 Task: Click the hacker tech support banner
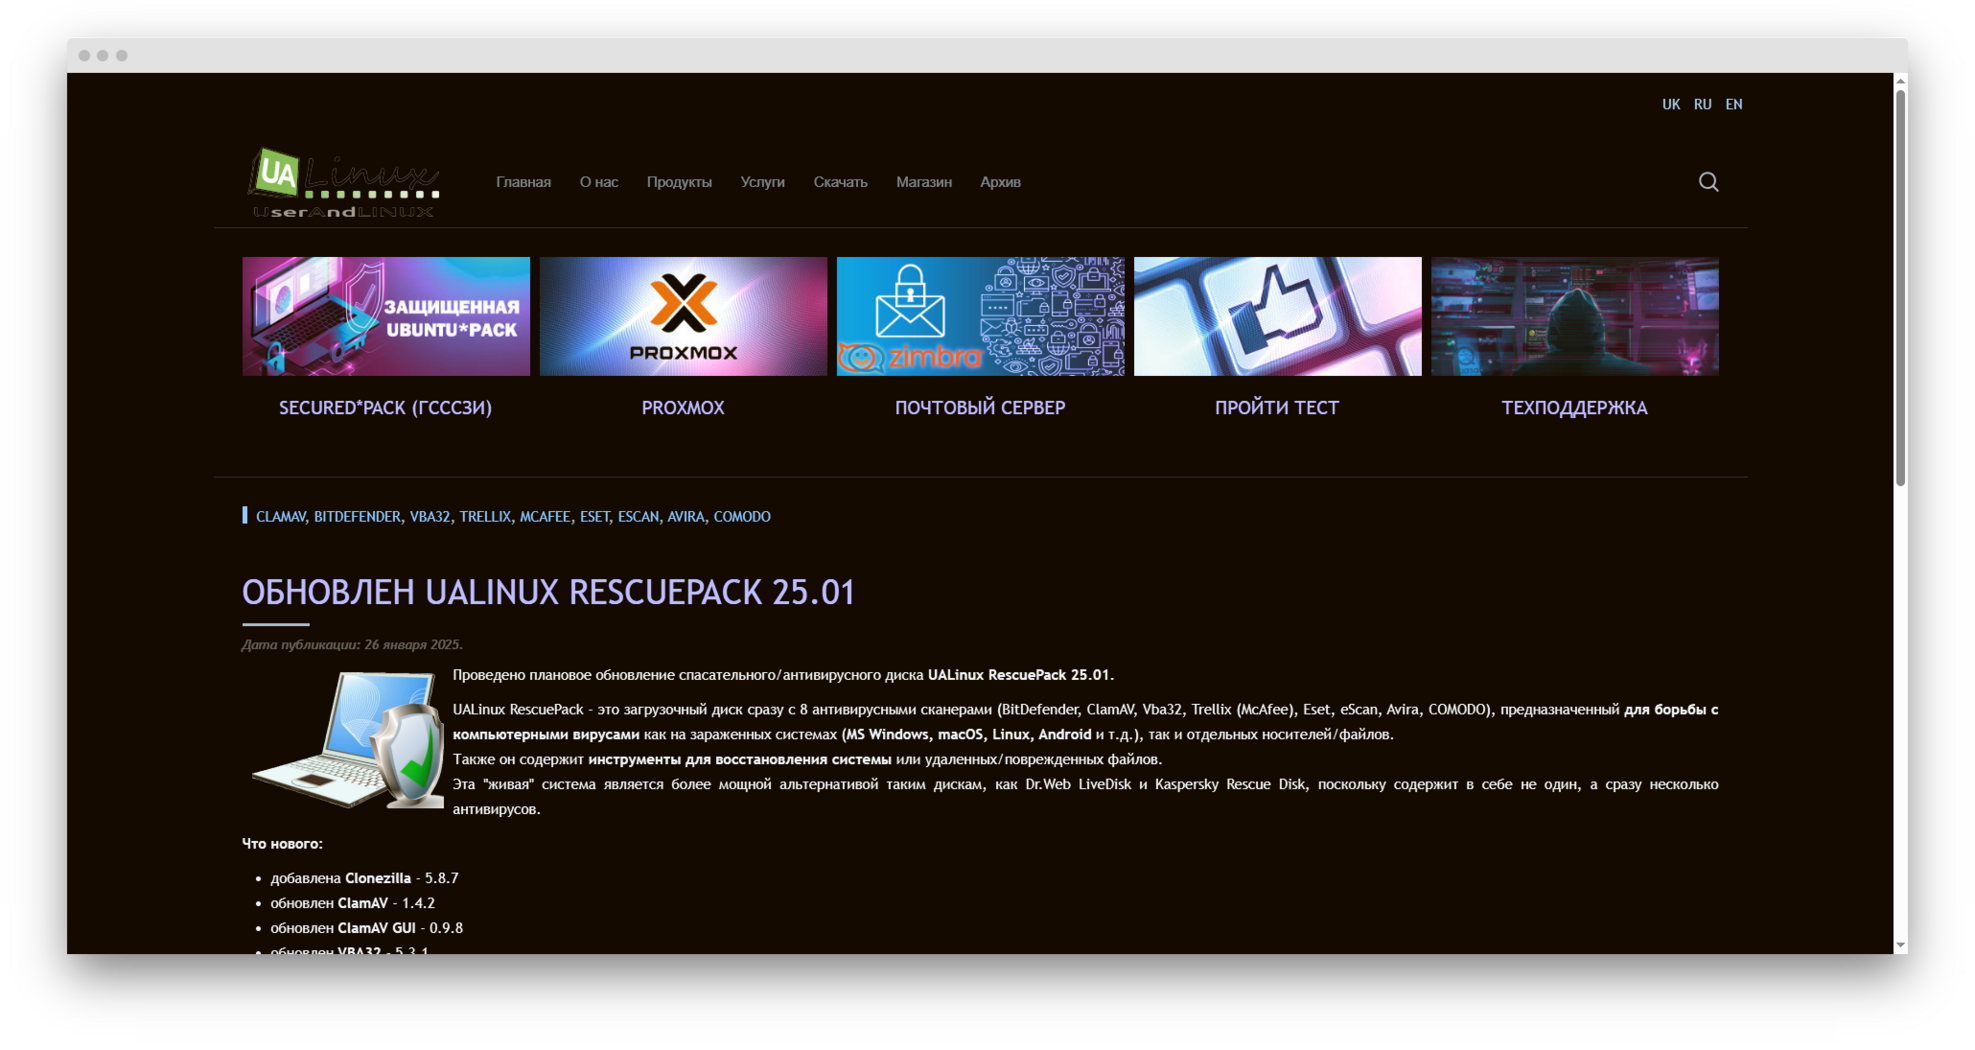(x=1574, y=316)
